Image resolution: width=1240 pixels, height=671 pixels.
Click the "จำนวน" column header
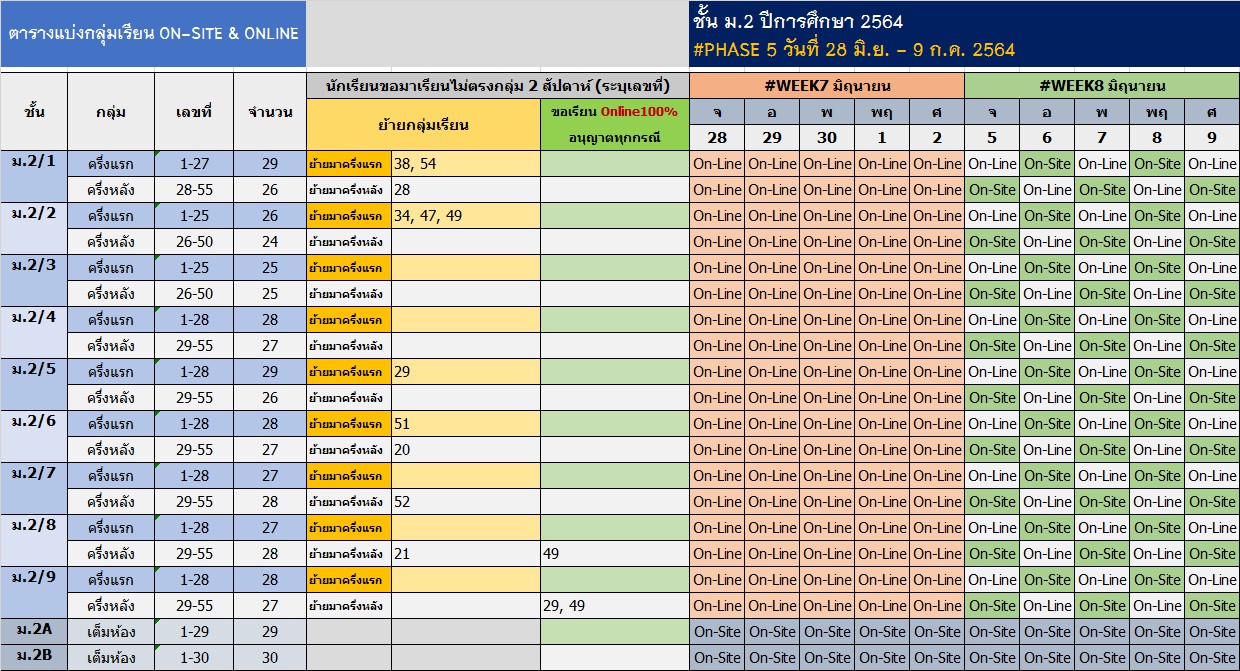[x=270, y=111]
